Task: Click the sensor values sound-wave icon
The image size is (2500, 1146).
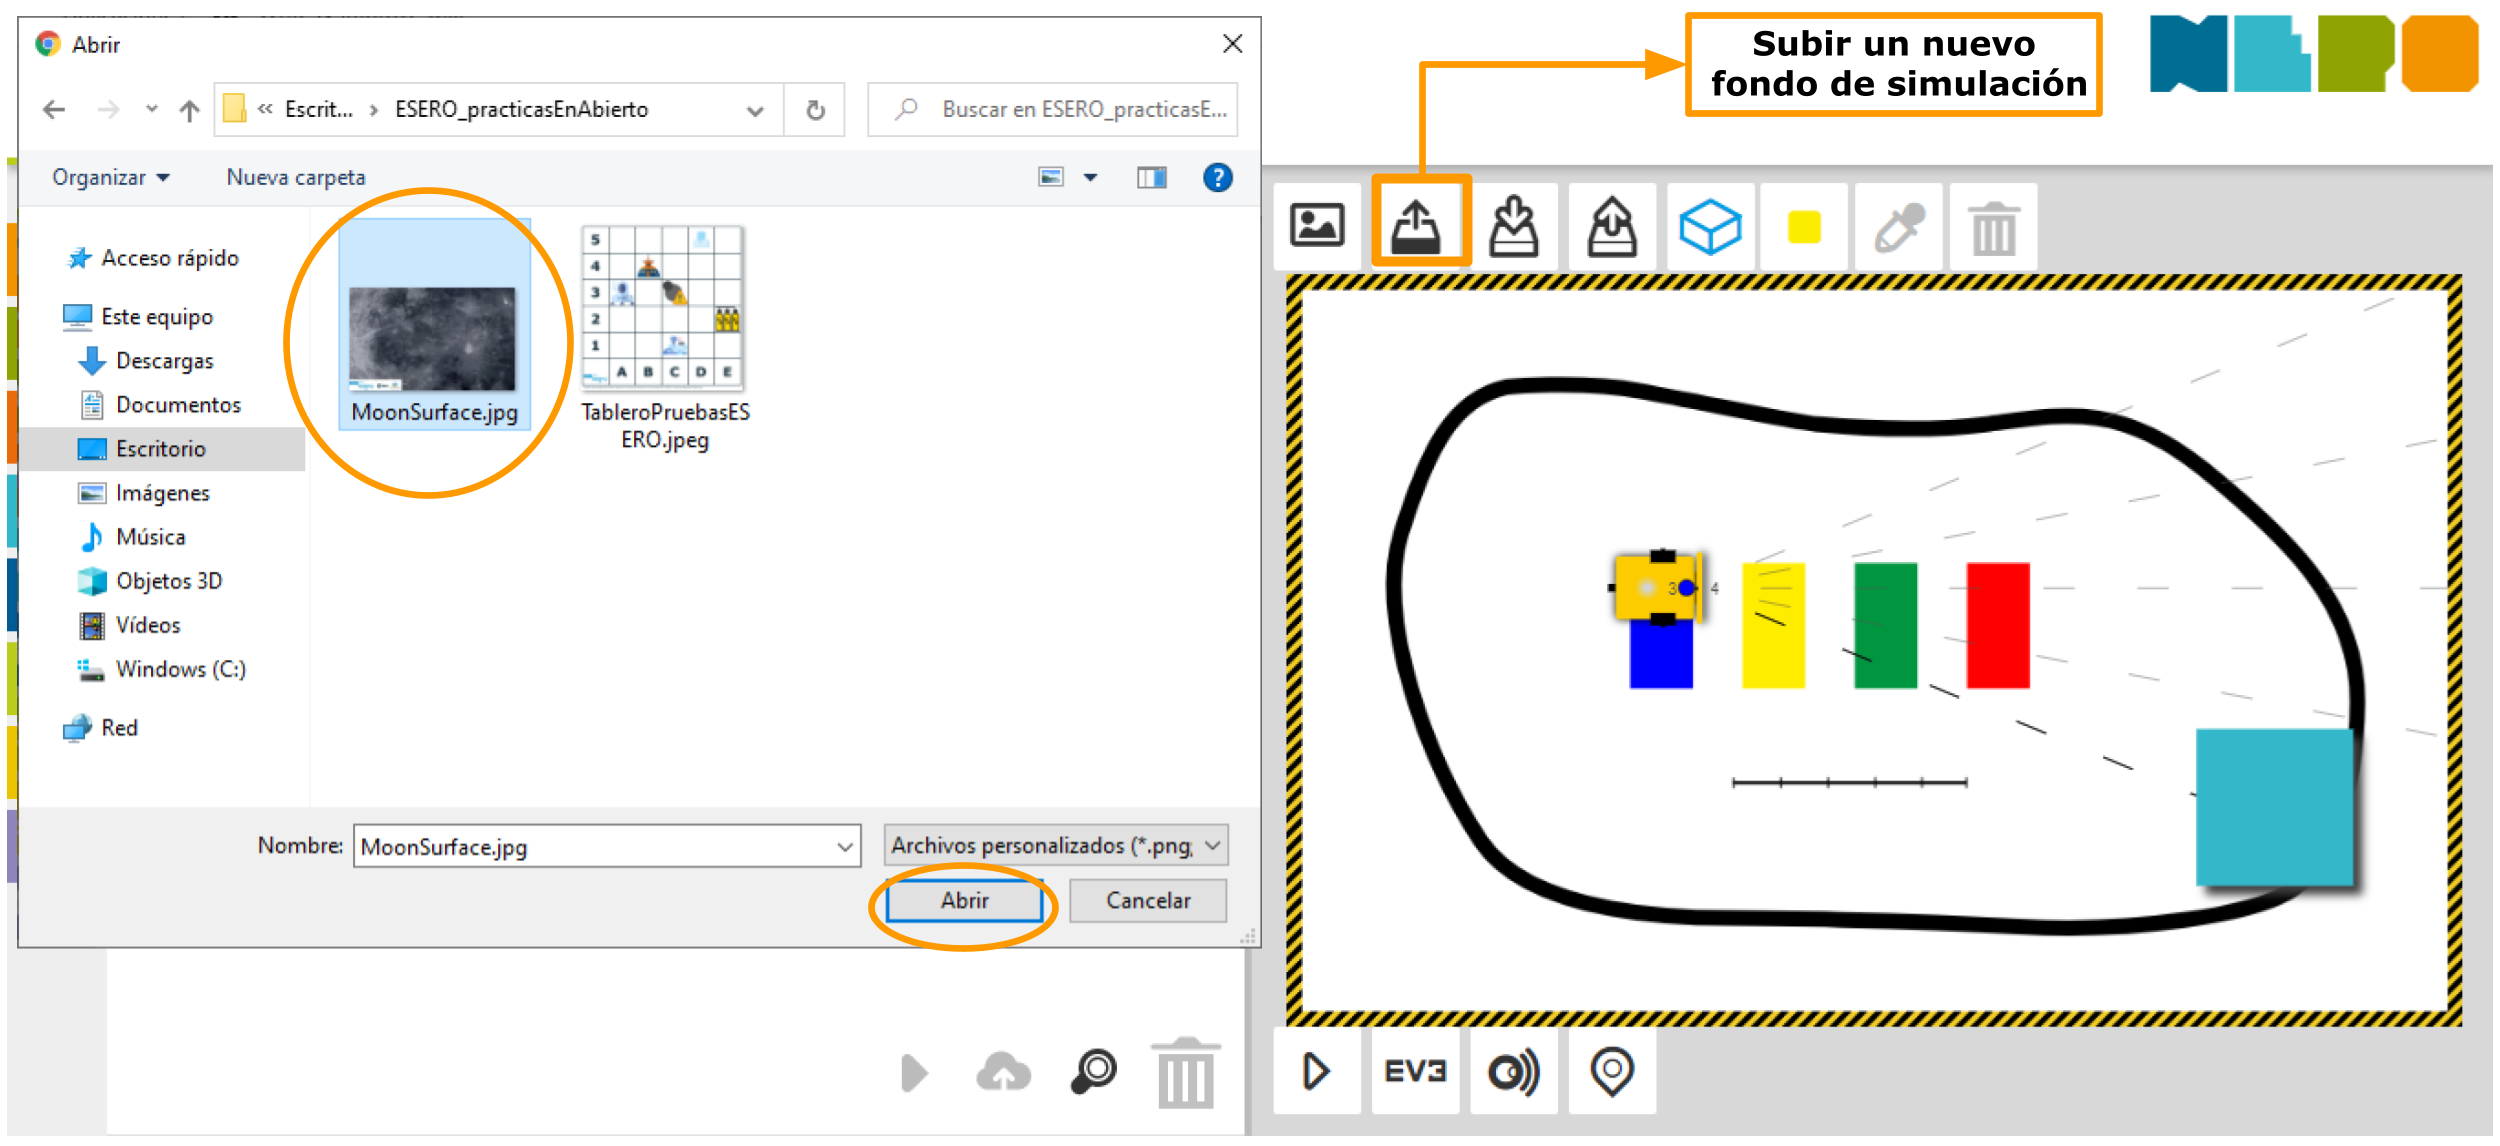Action: click(1513, 1071)
